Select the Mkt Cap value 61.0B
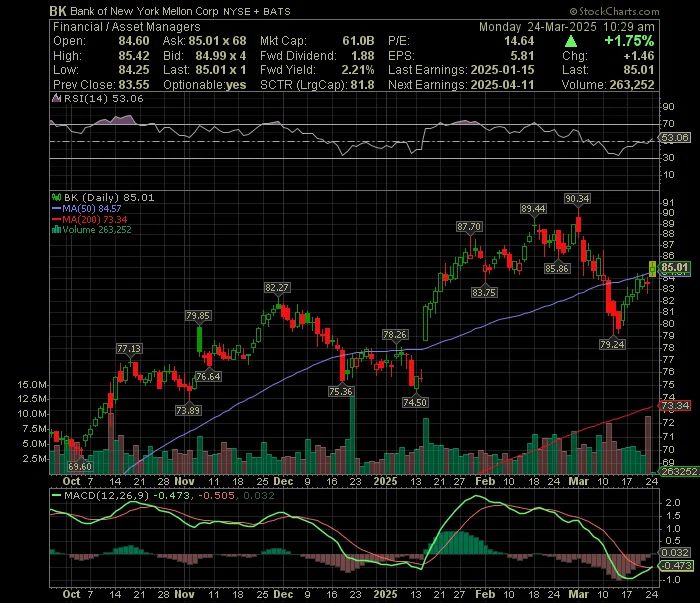Viewport: 700px width, 603px height. tap(358, 41)
